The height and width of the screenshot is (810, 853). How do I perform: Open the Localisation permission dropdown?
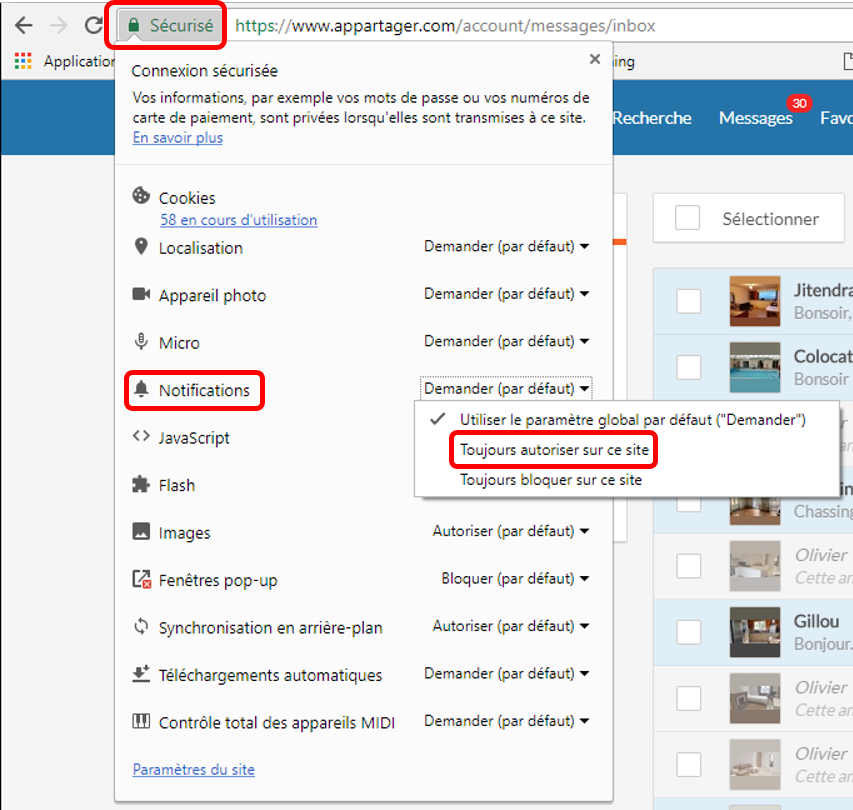[x=506, y=247]
